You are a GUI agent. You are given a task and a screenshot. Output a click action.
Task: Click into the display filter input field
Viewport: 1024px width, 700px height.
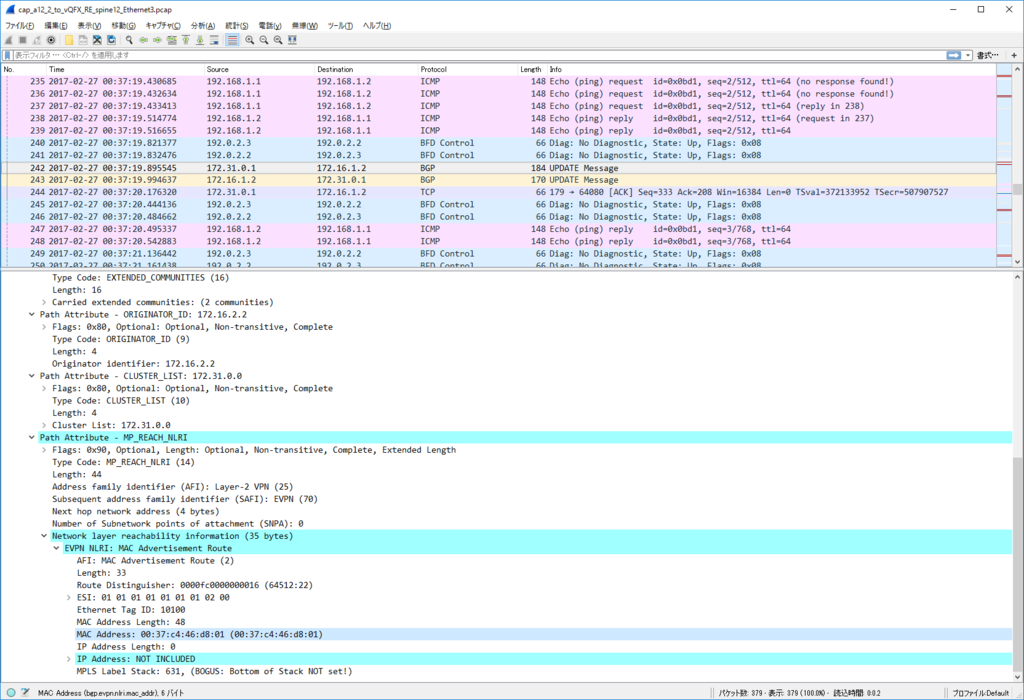pyautogui.click(x=477, y=56)
